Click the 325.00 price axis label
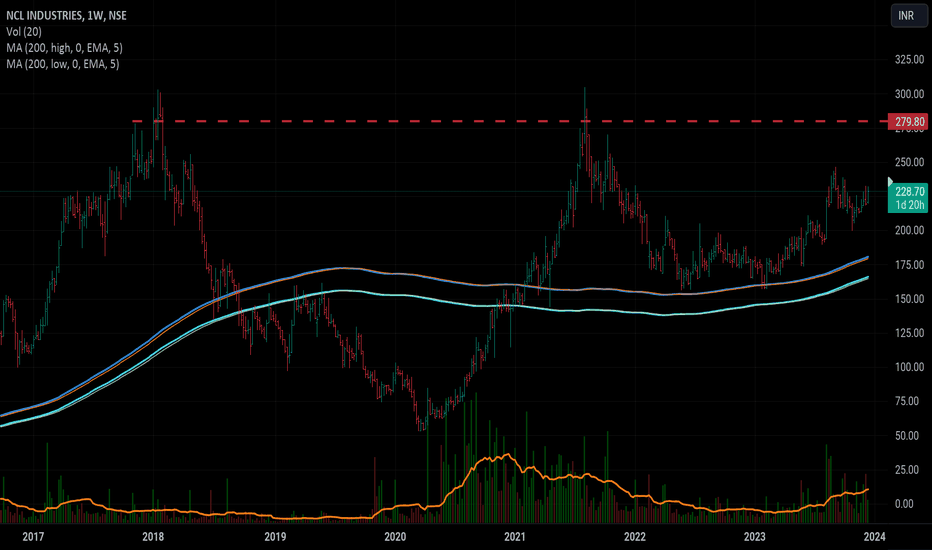The width and height of the screenshot is (932, 550). [x=909, y=59]
